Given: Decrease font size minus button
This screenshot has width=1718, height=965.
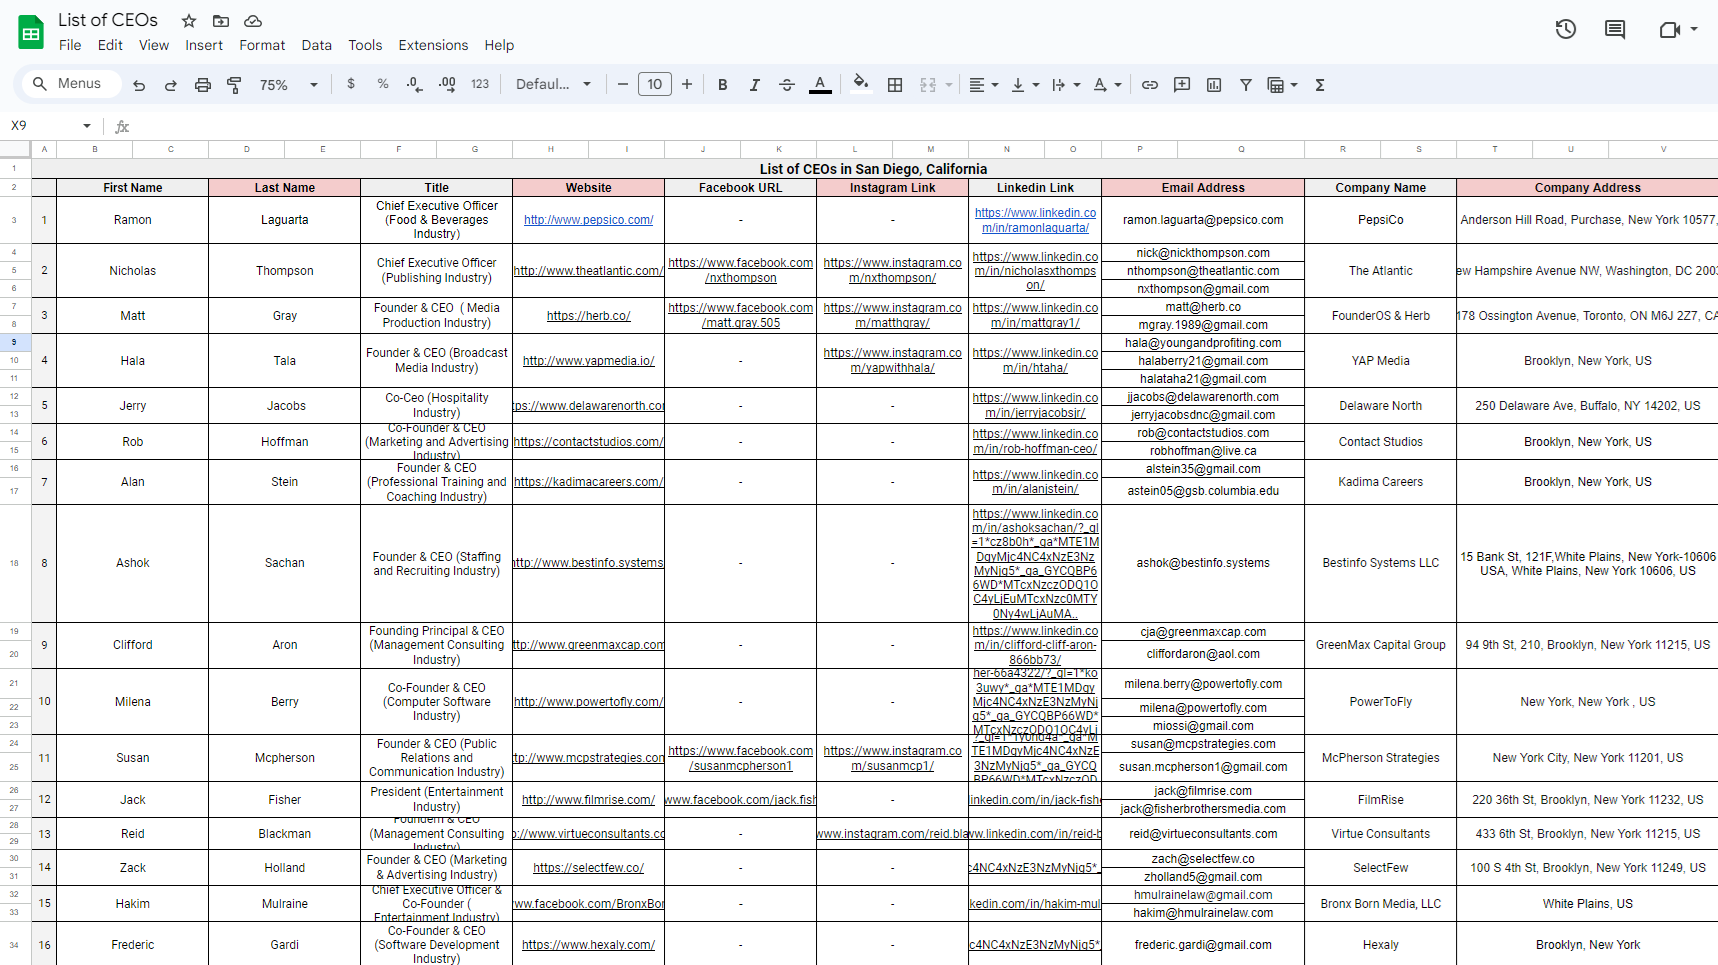Looking at the screenshot, I should 623,84.
